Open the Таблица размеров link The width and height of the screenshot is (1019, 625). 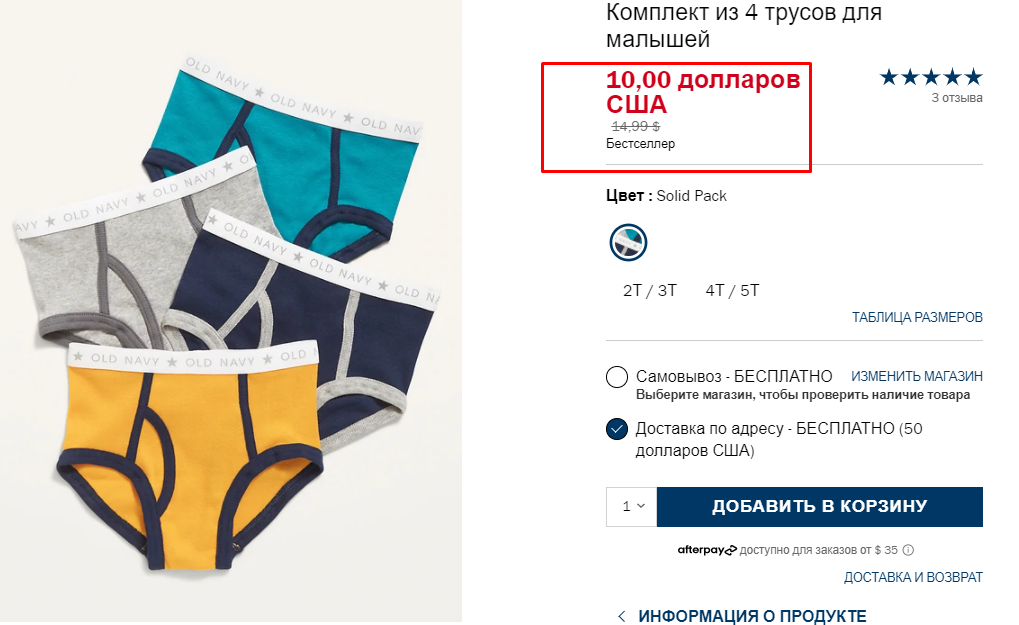(917, 317)
